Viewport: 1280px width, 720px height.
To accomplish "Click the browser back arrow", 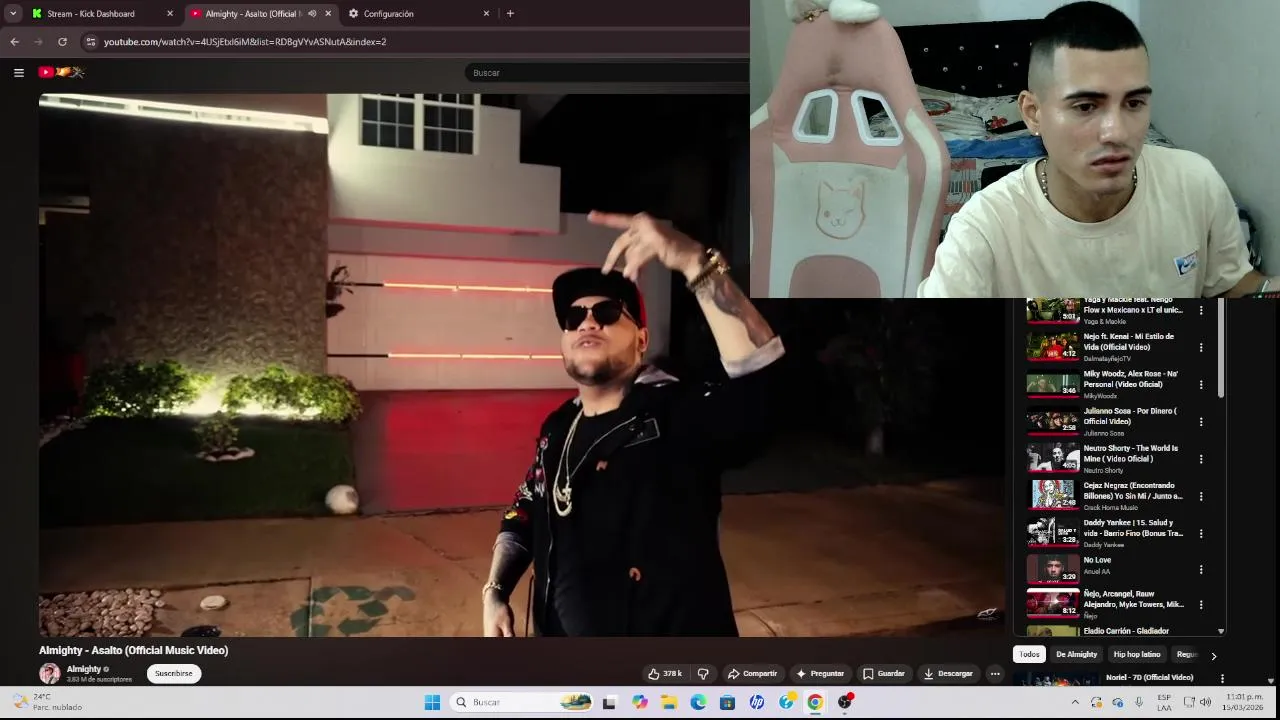I will pos(14,42).
